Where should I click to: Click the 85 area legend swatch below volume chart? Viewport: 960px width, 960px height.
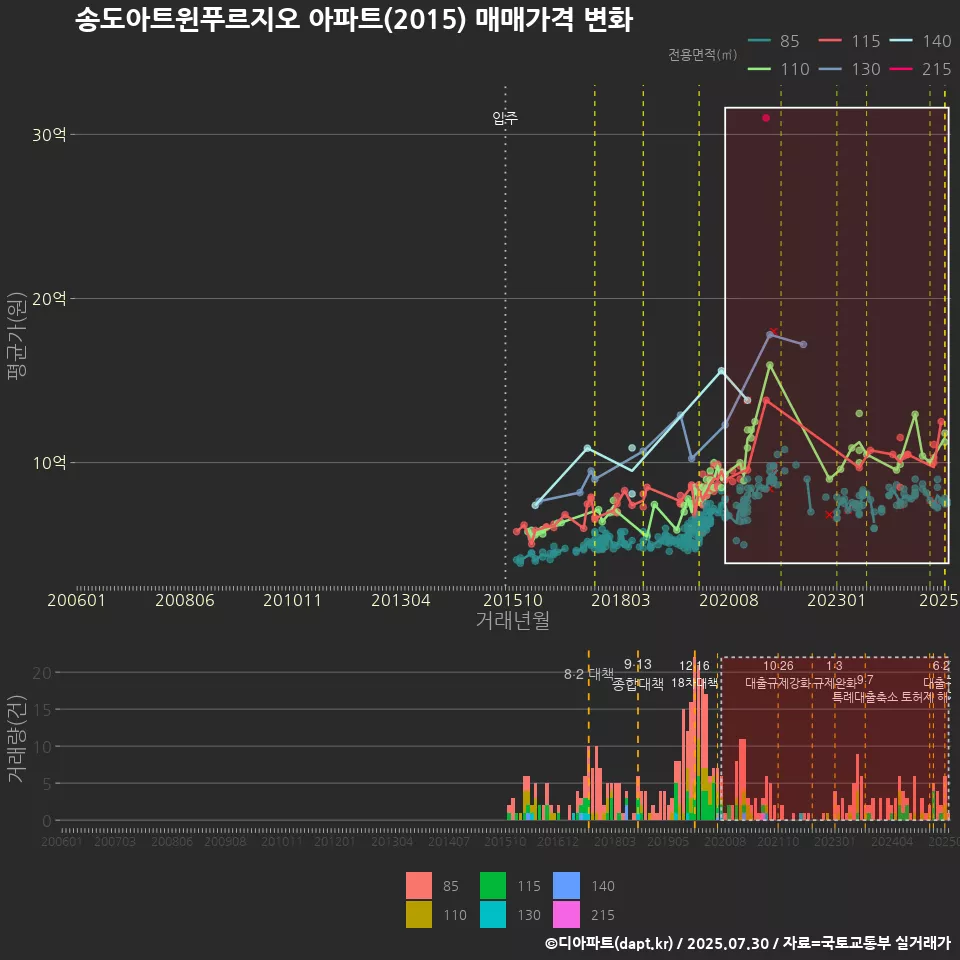click(419, 885)
